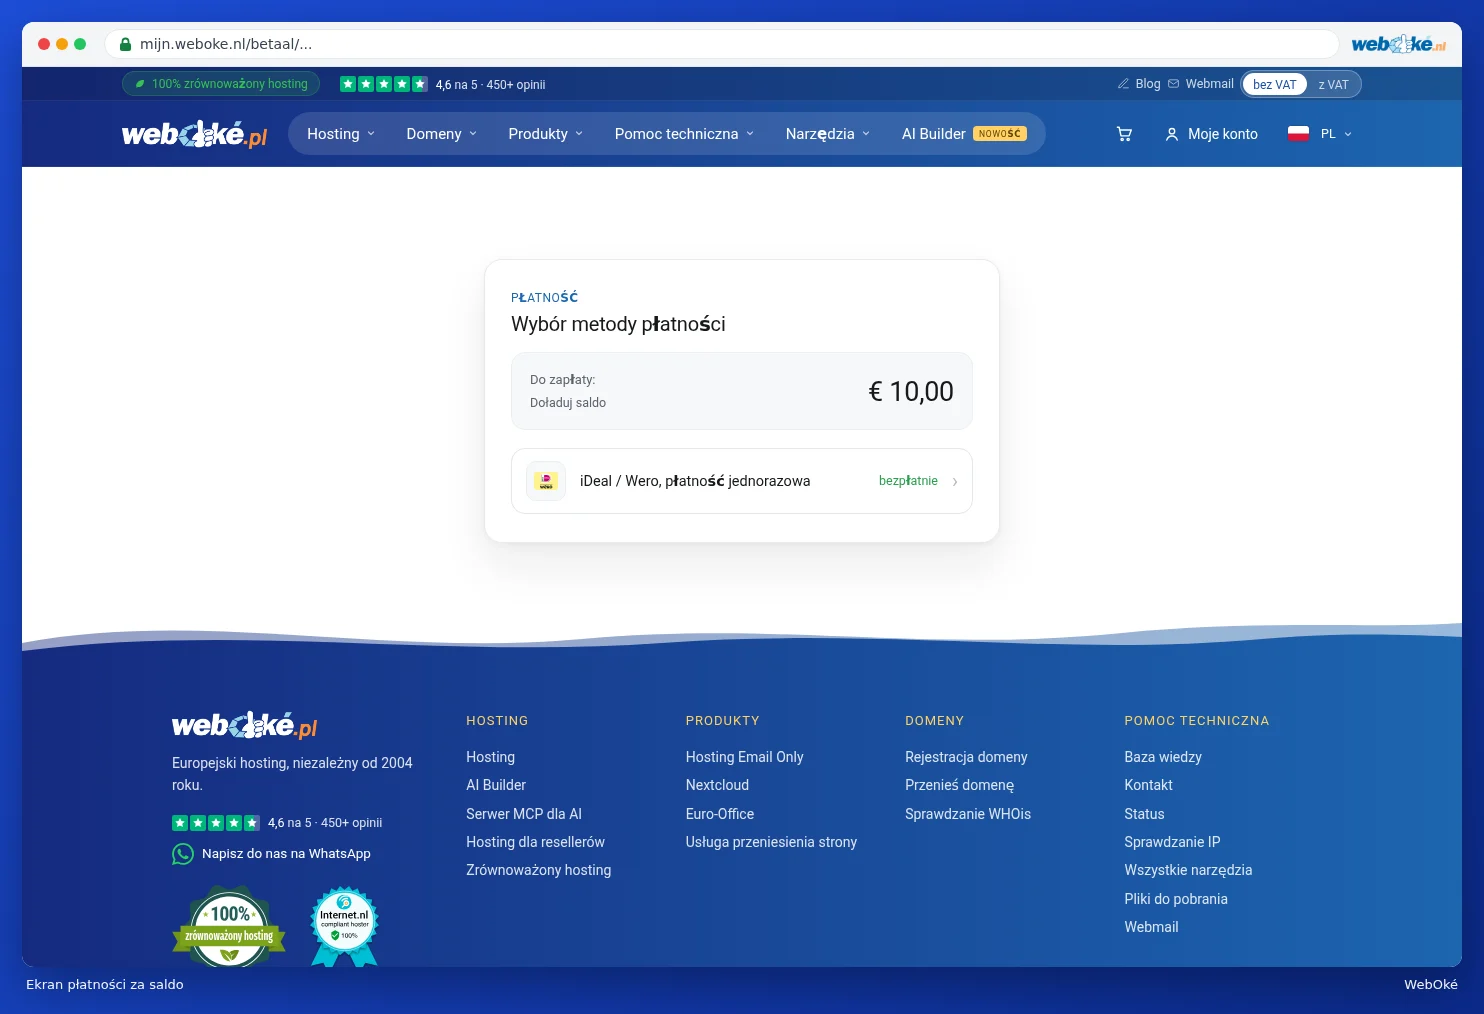Image resolution: width=1484 pixels, height=1014 pixels.
Task: Expand the Hosting navigation dropdown
Action: click(x=341, y=134)
